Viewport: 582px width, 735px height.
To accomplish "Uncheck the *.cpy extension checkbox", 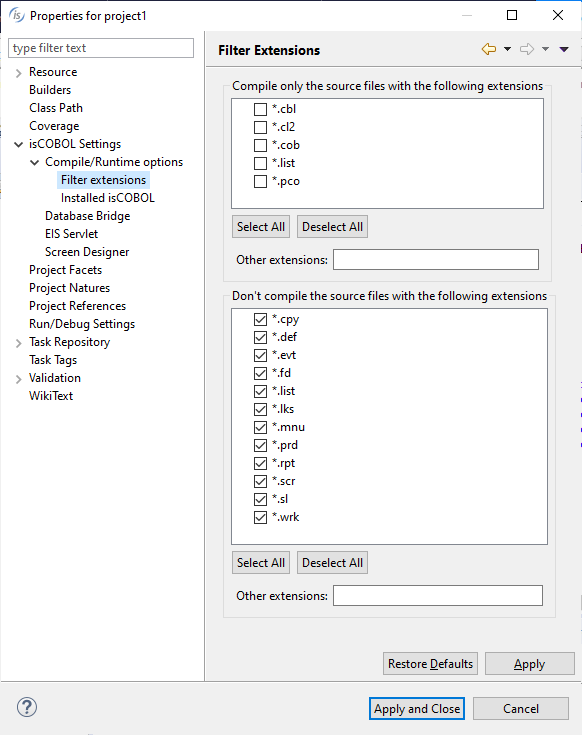I will [x=260, y=319].
